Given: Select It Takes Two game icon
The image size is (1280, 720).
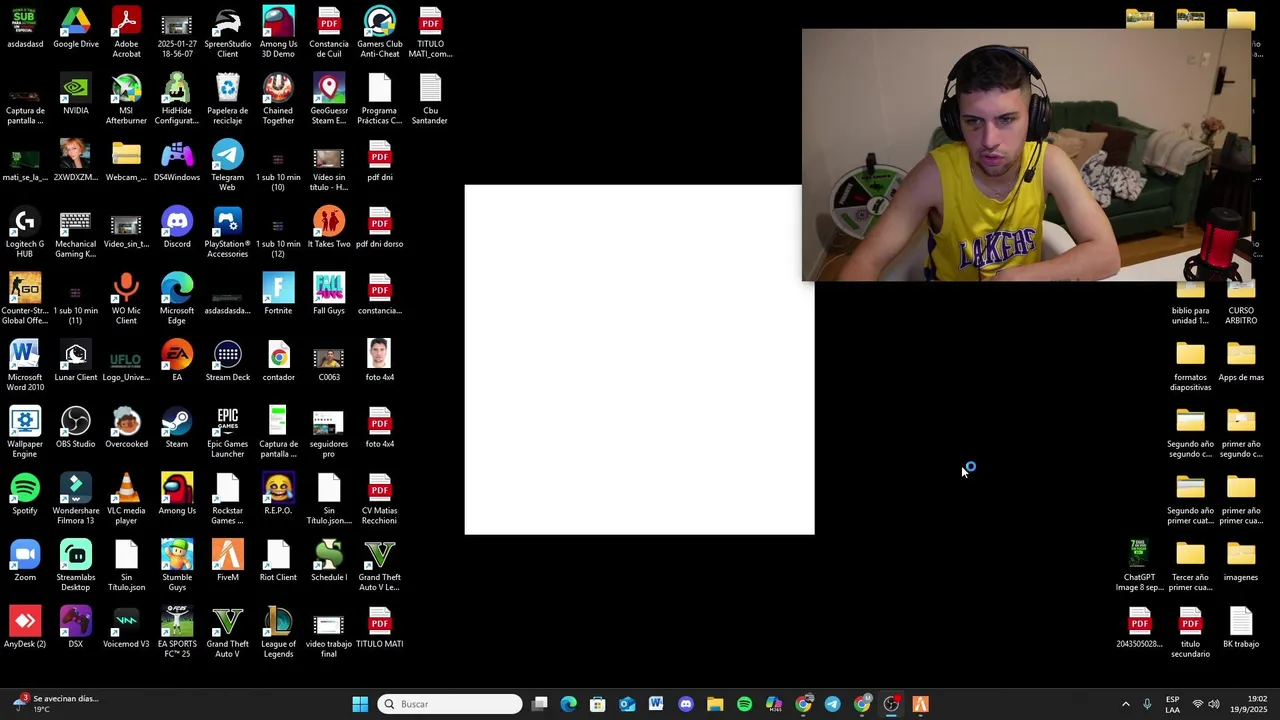Looking at the screenshot, I should (x=329, y=228).
